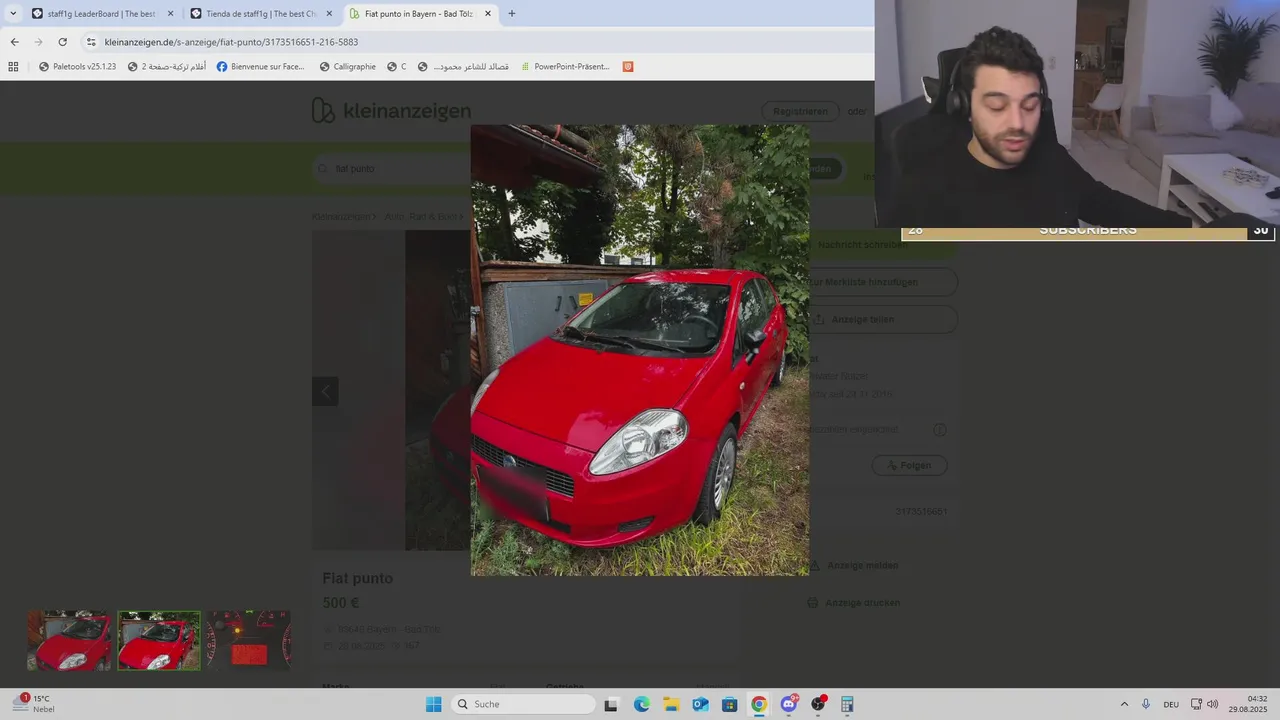This screenshot has height=720, width=1280.
Task: Click the enlarged red Fiat Punto photo
Action: 640,350
